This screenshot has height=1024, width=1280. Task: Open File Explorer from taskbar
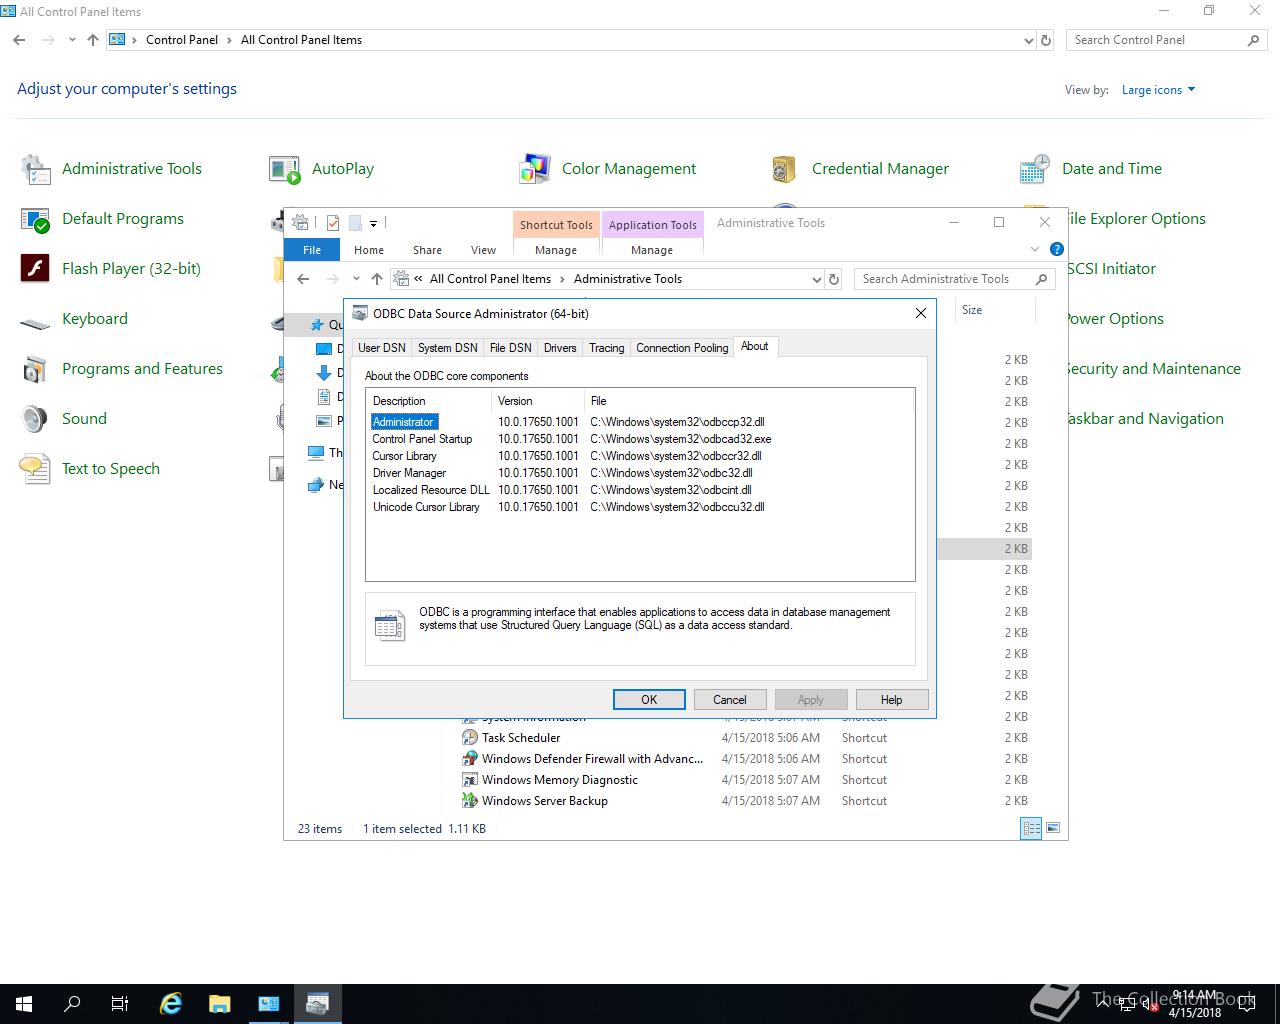tap(220, 1004)
